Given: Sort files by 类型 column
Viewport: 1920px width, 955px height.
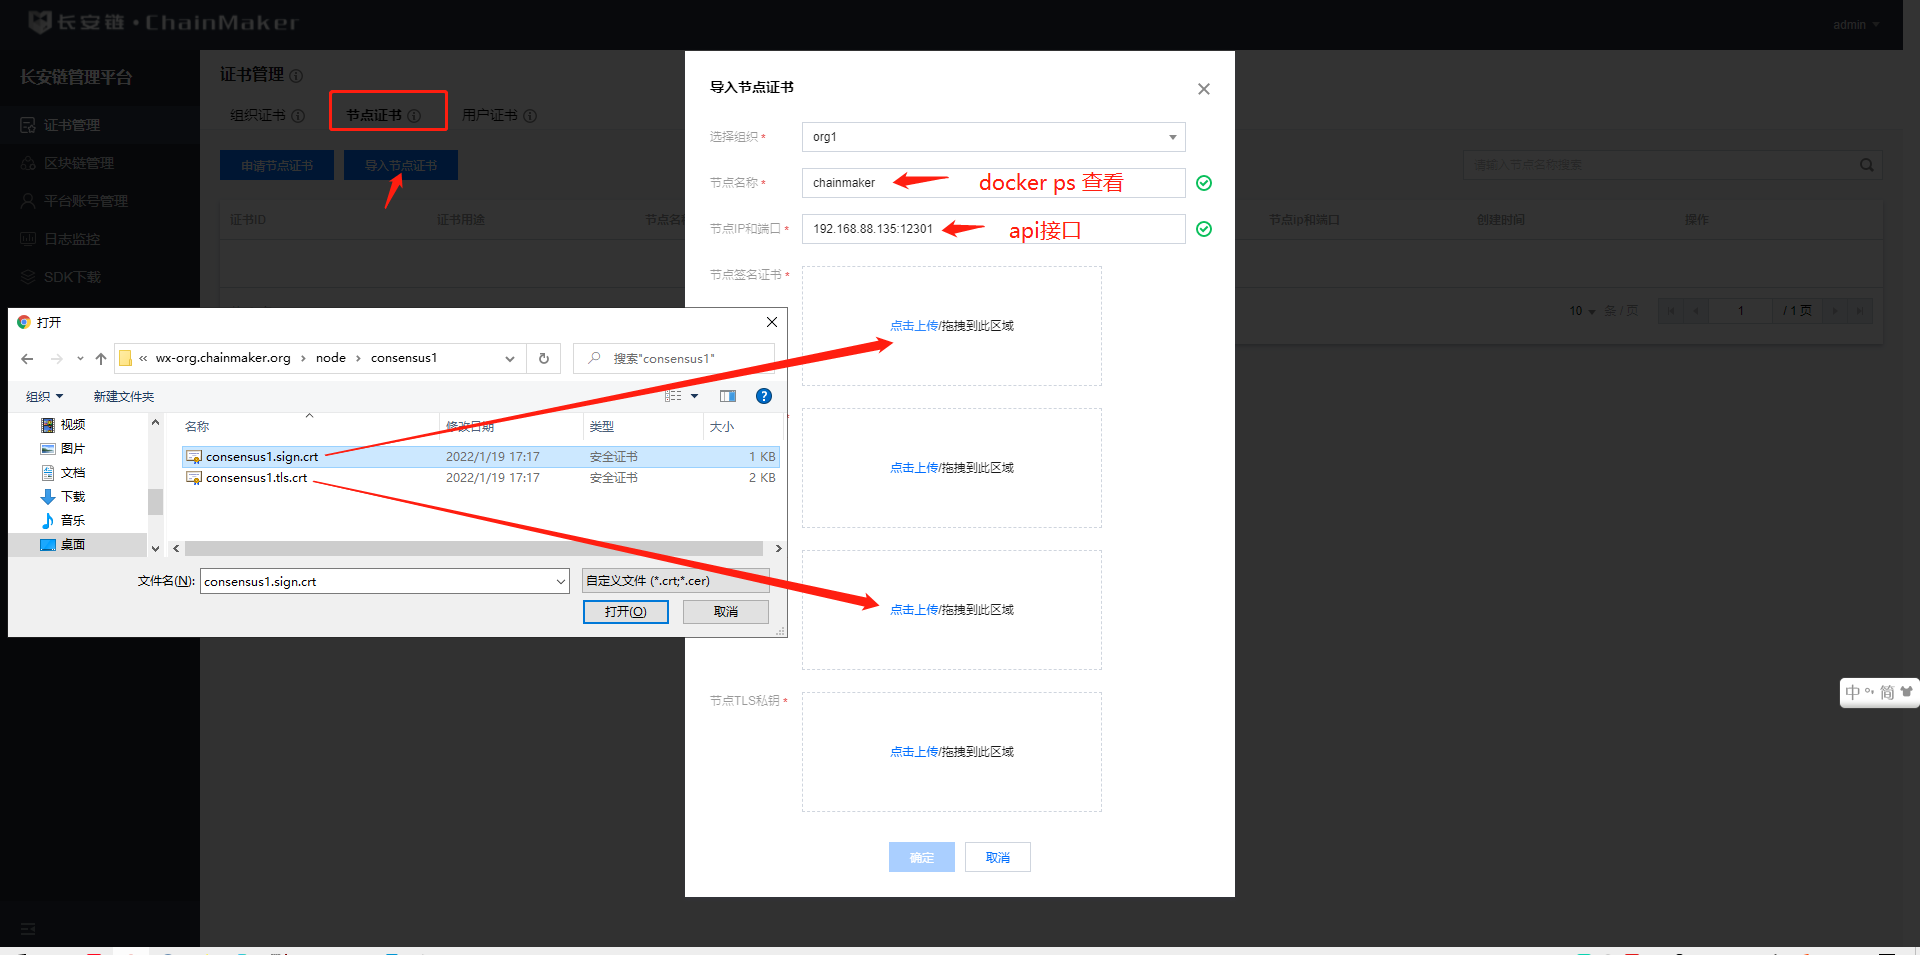Looking at the screenshot, I should click(602, 427).
